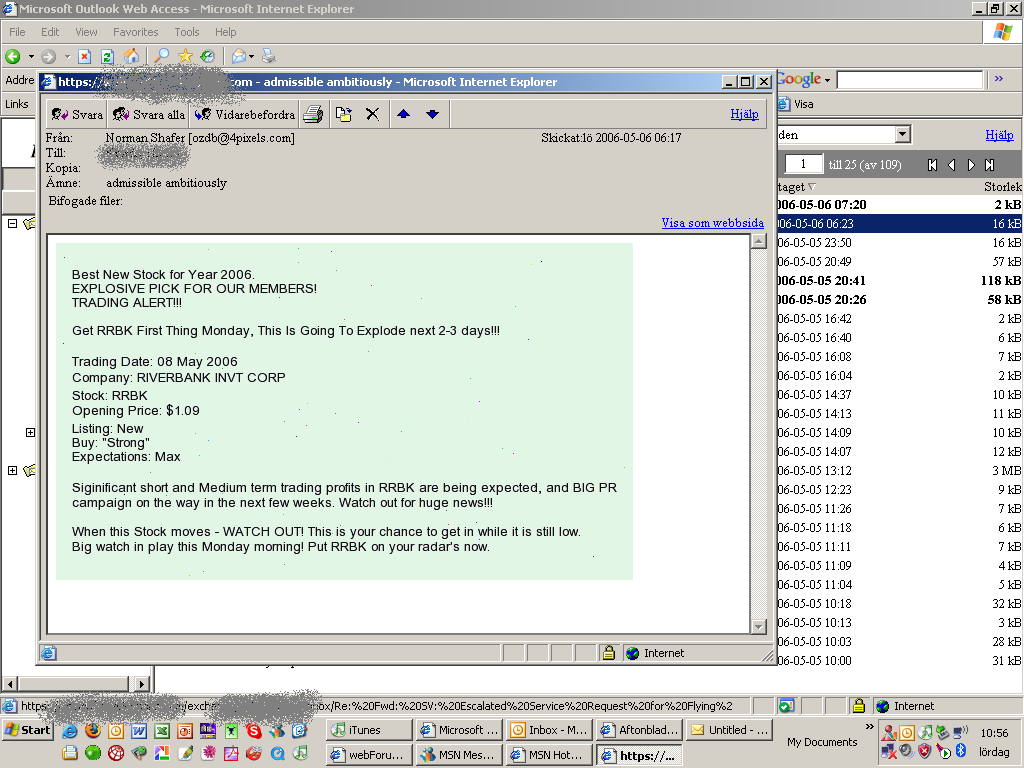Viewport: 1024px width, 768px height.
Task: Click the Svara reply button
Action: (77, 114)
